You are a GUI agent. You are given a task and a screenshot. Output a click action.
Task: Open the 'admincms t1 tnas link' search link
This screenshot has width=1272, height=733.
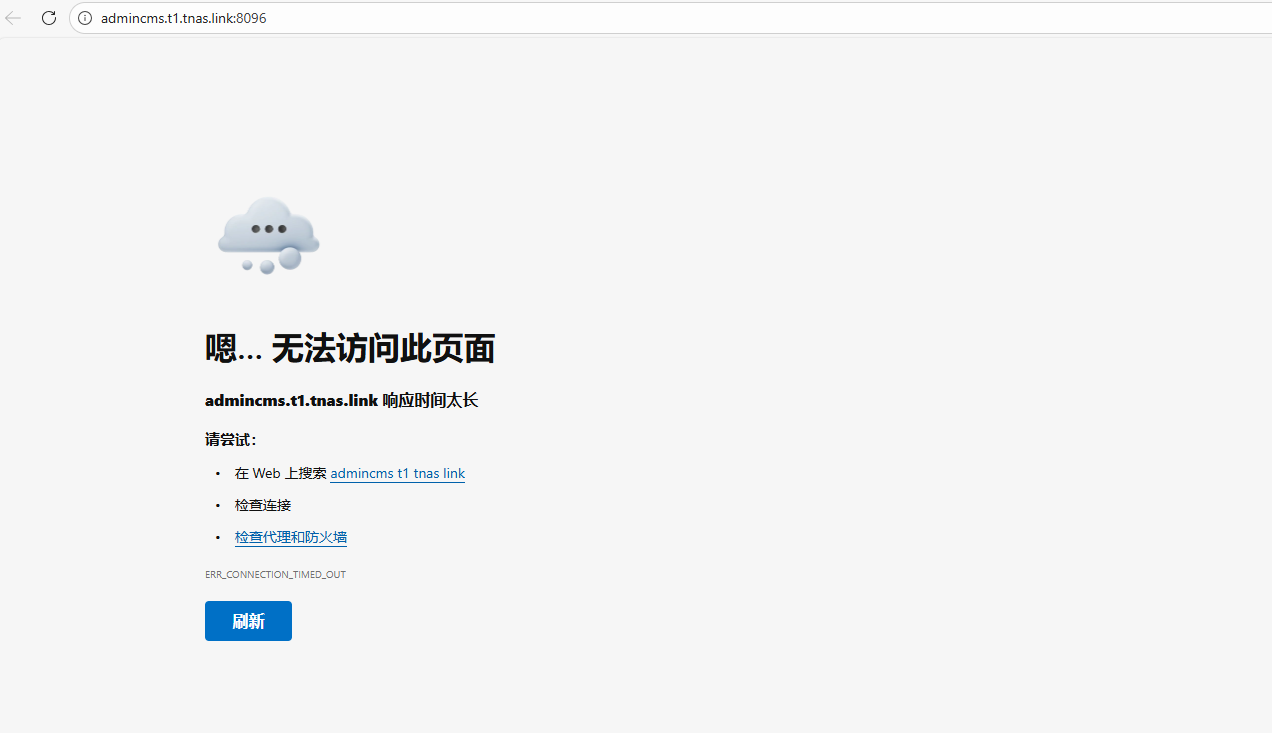click(397, 473)
